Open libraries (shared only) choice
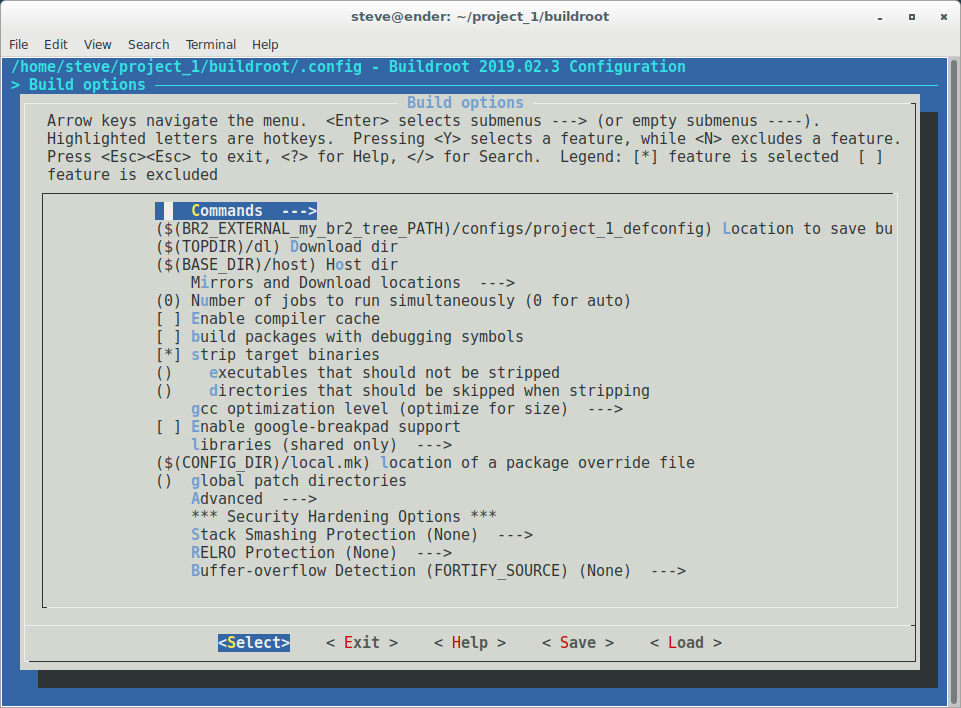The width and height of the screenshot is (961, 708). coord(320,445)
